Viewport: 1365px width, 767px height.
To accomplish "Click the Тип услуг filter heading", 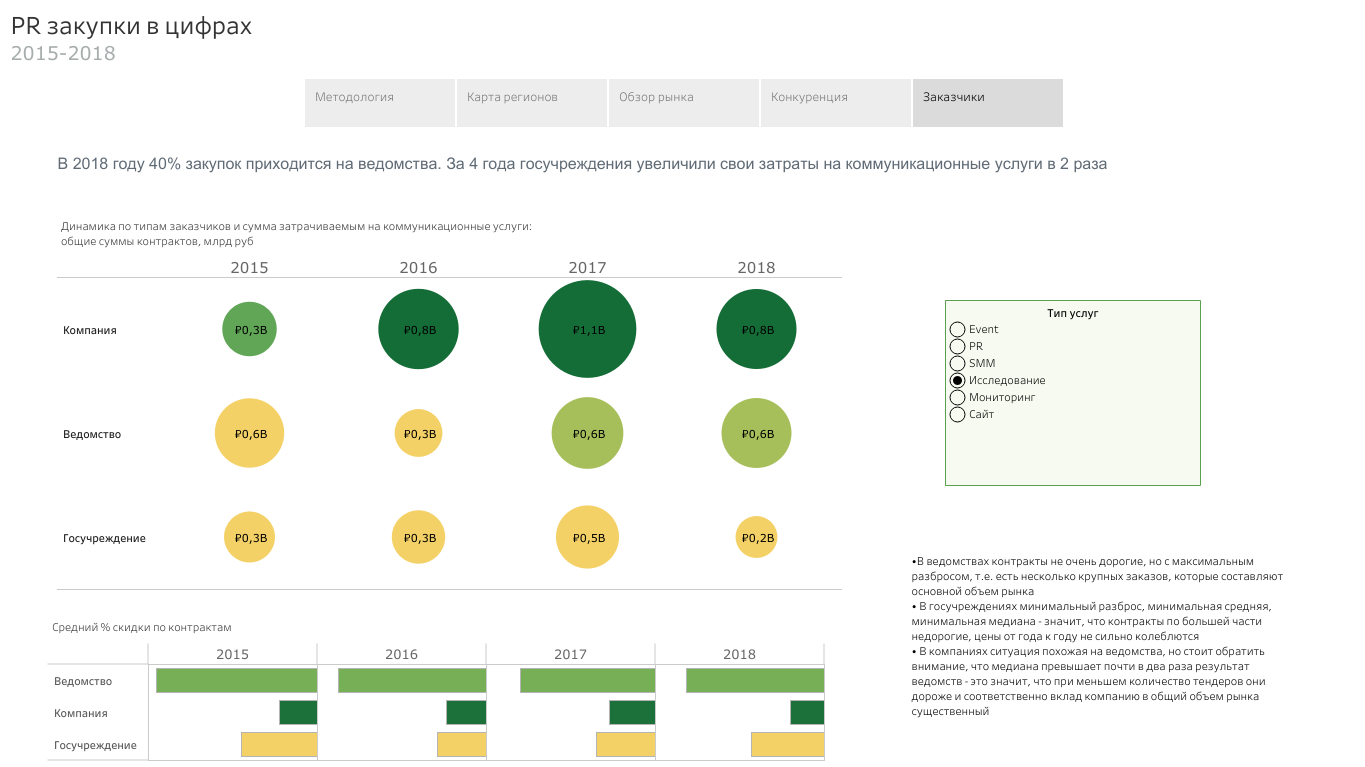I will coord(1072,313).
